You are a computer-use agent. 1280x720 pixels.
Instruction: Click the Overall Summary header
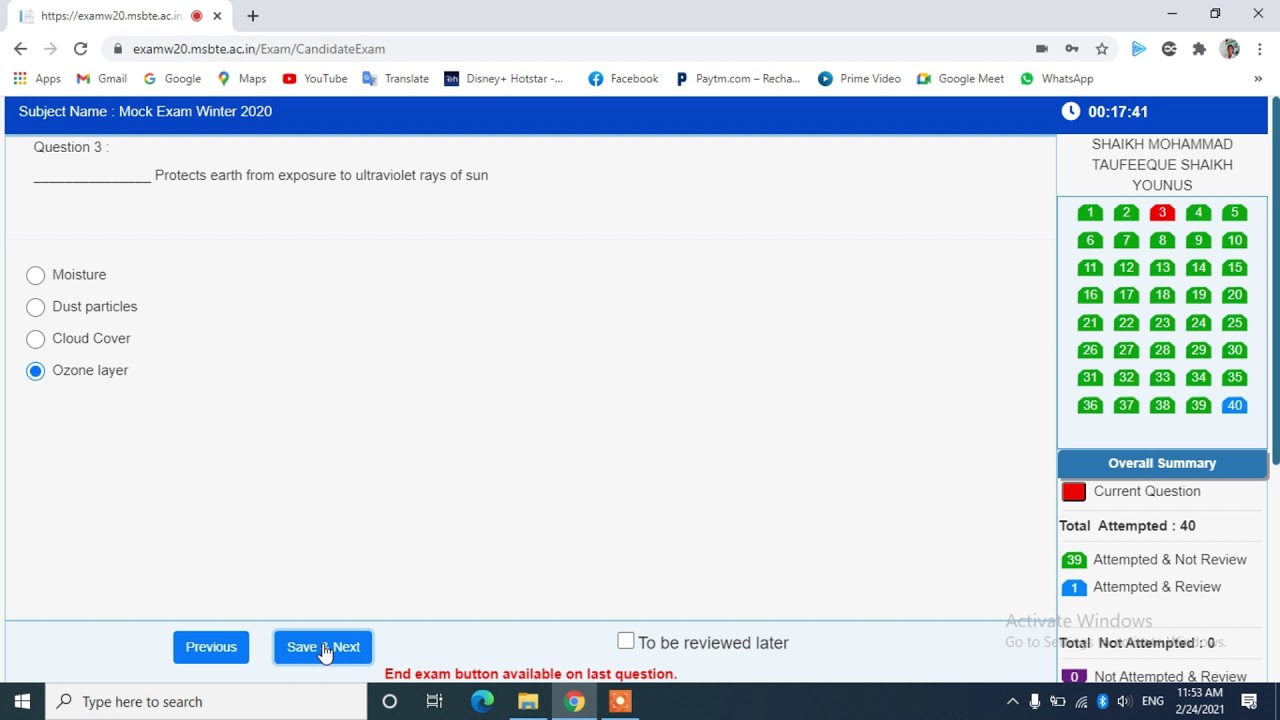[x=1162, y=463]
